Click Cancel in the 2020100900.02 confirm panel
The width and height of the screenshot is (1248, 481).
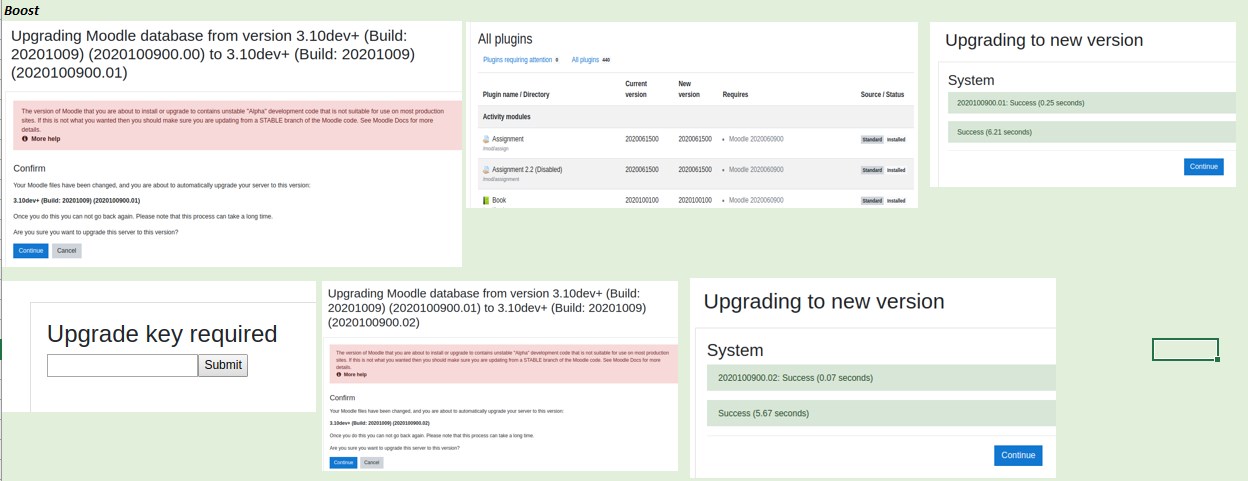click(372, 463)
